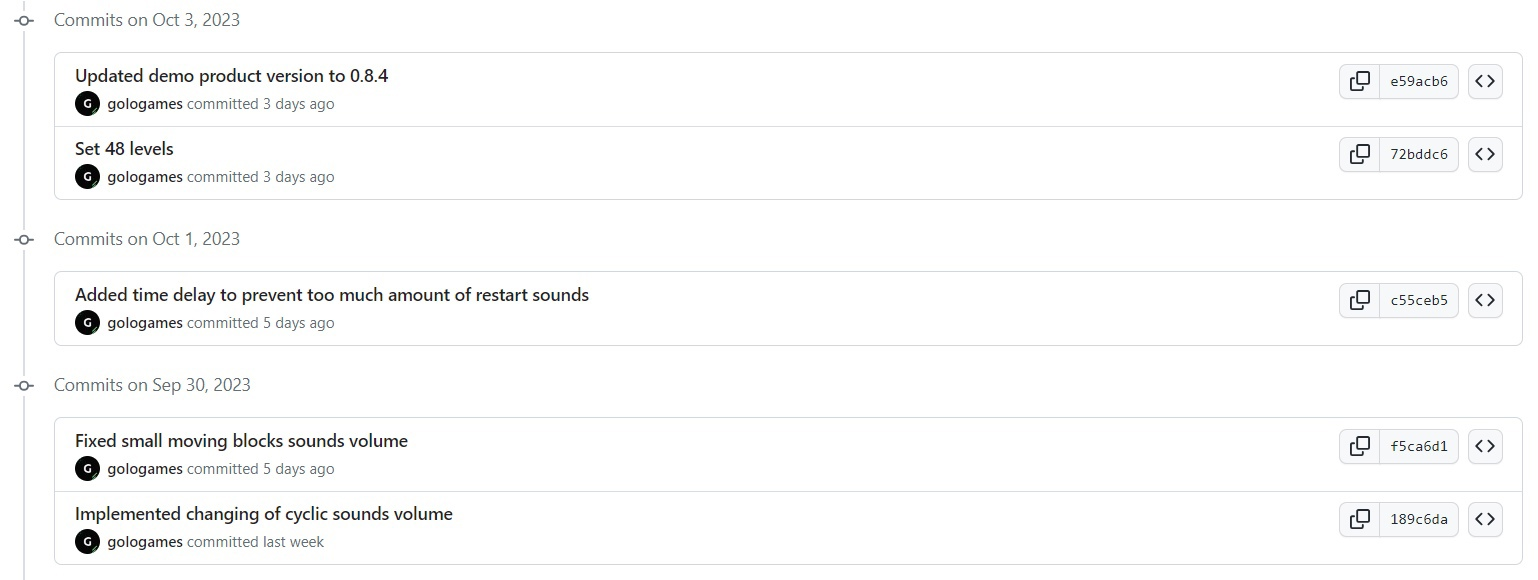Click gologames avatar on 'Set 48 levels'
Image resolution: width=1538 pixels, height=580 pixels.
click(88, 177)
